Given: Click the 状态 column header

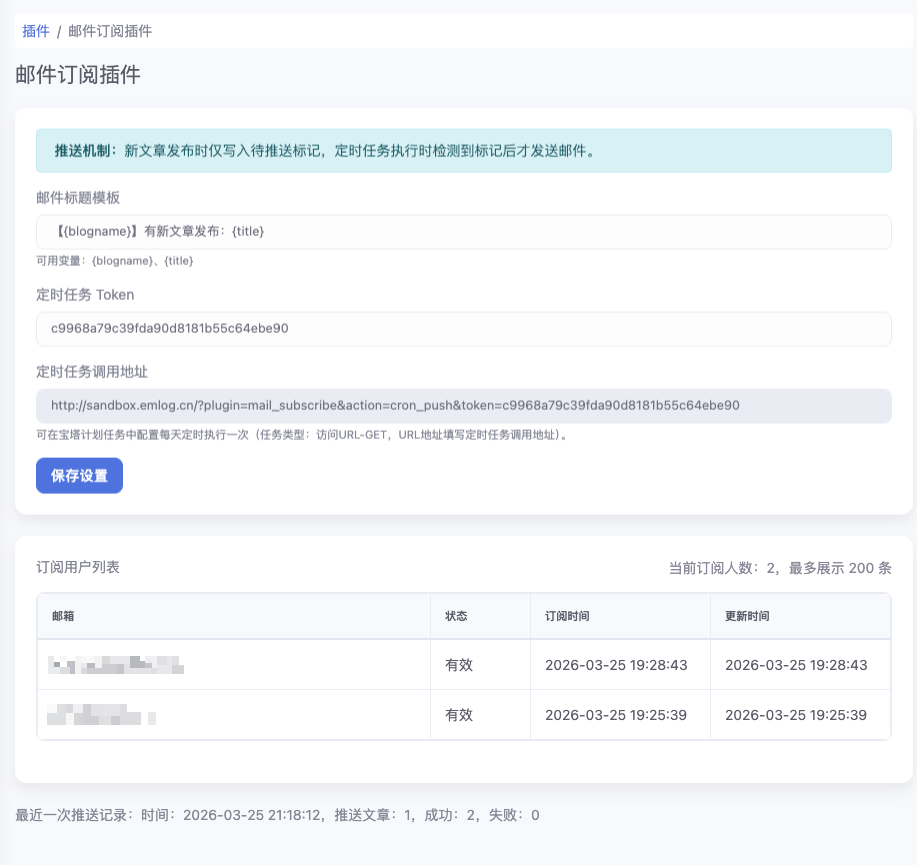Looking at the screenshot, I should pos(480,616).
